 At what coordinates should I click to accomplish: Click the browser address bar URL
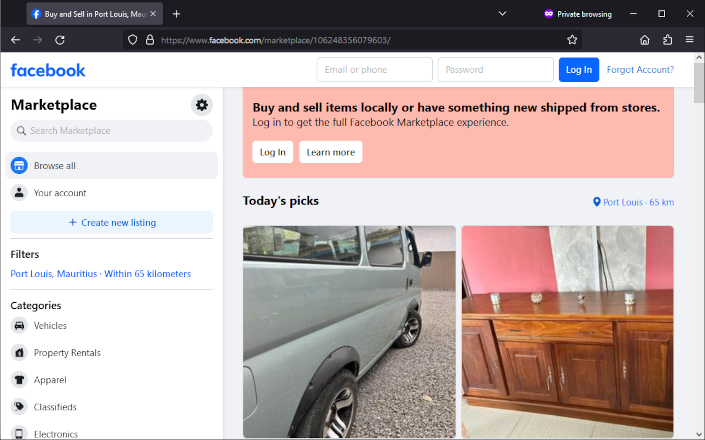click(x=275, y=40)
